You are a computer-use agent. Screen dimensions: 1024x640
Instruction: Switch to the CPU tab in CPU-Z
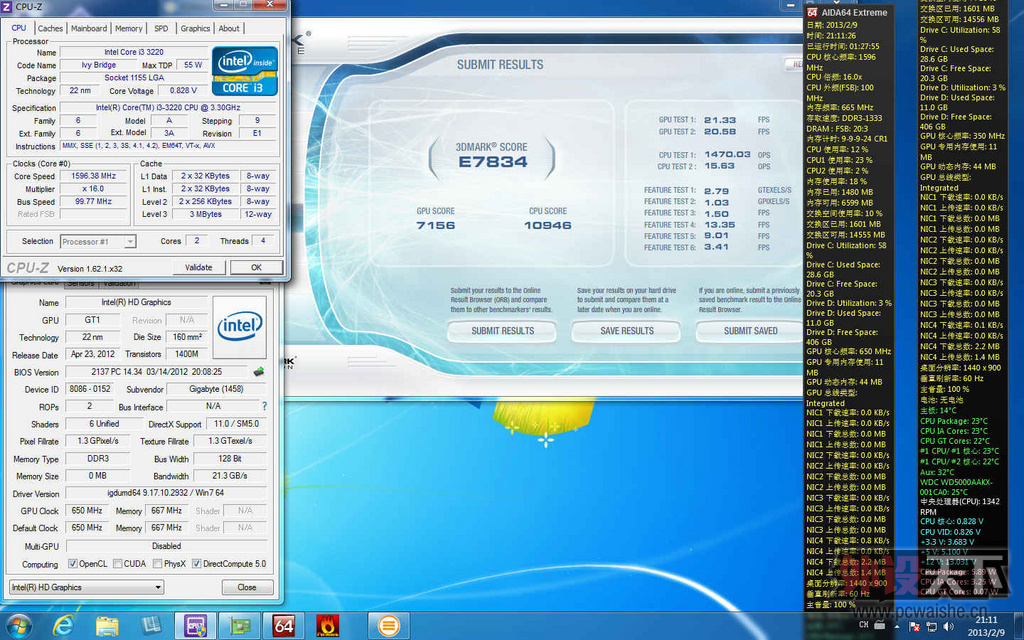19,28
